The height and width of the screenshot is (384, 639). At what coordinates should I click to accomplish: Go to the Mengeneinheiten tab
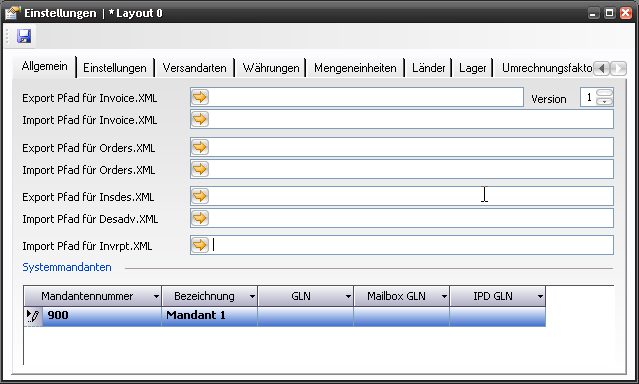pyautogui.click(x=355, y=68)
